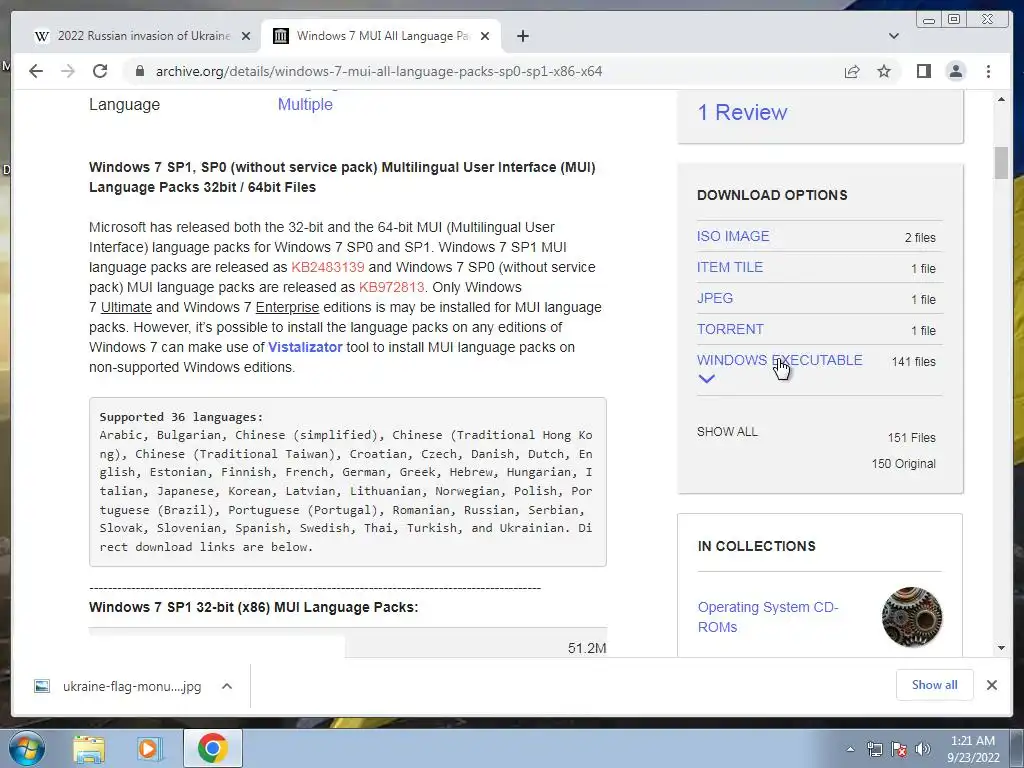Image resolution: width=1024 pixels, height=768 pixels.
Task: Click the 151 Files count text
Action: 911,438
